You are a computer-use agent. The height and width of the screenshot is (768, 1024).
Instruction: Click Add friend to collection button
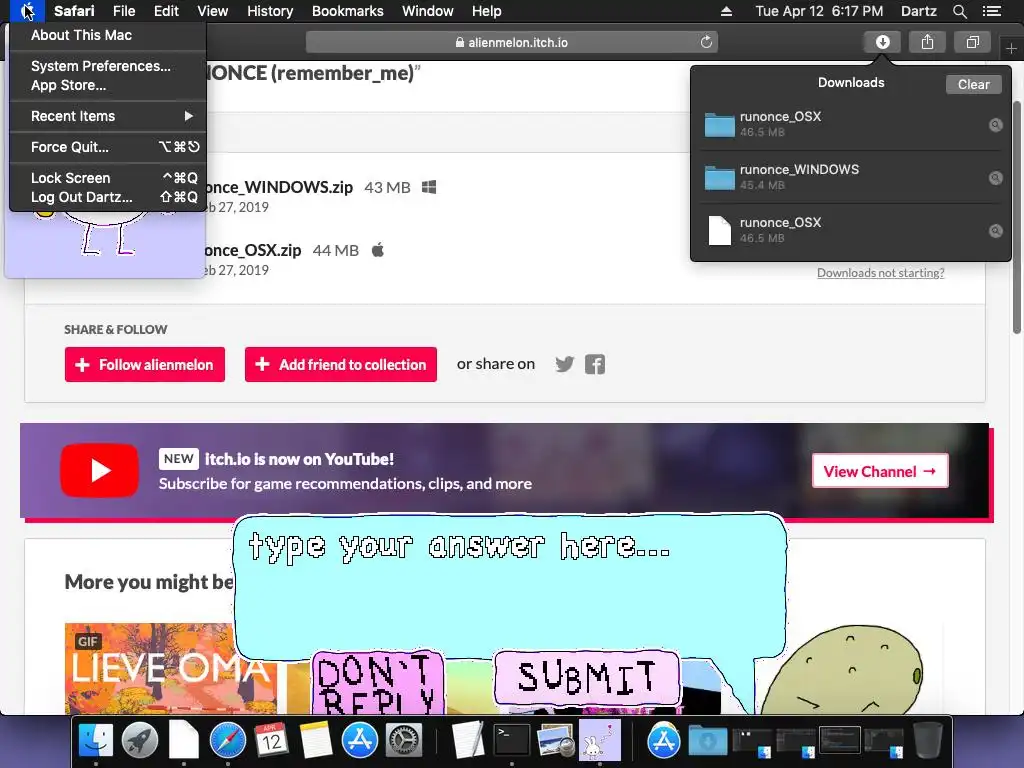click(x=341, y=364)
